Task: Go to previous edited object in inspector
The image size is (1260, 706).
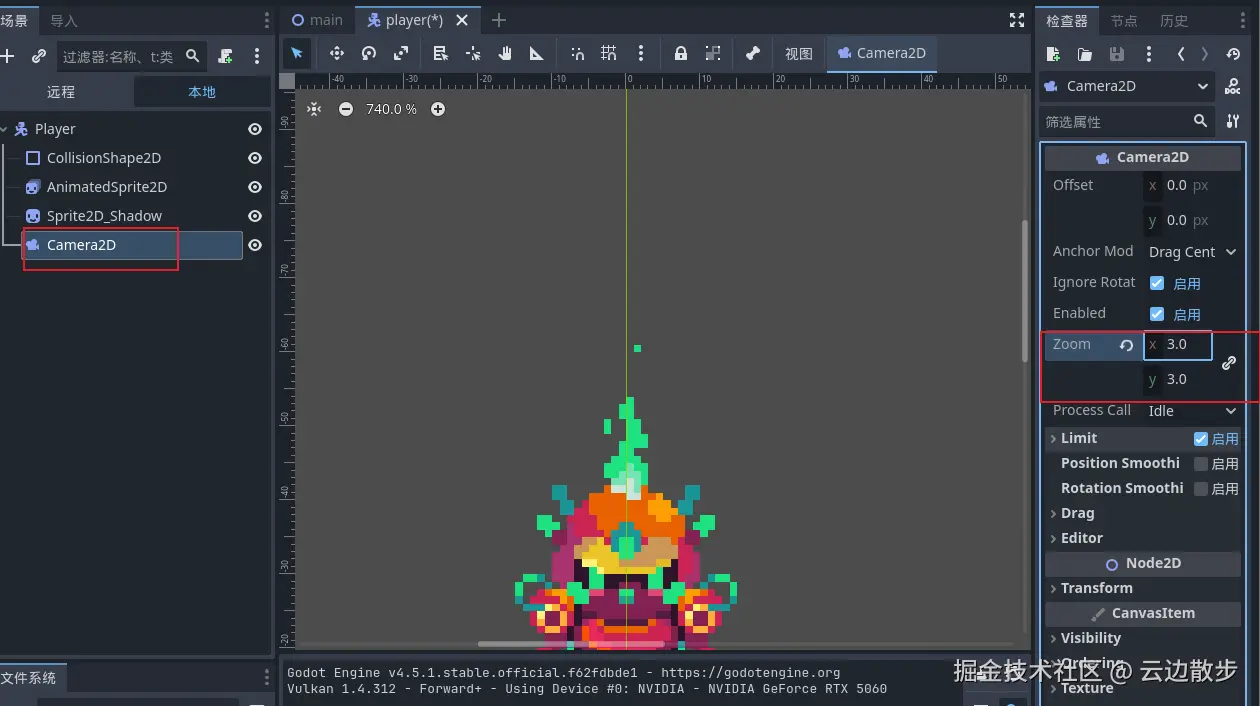Action: point(1181,54)
